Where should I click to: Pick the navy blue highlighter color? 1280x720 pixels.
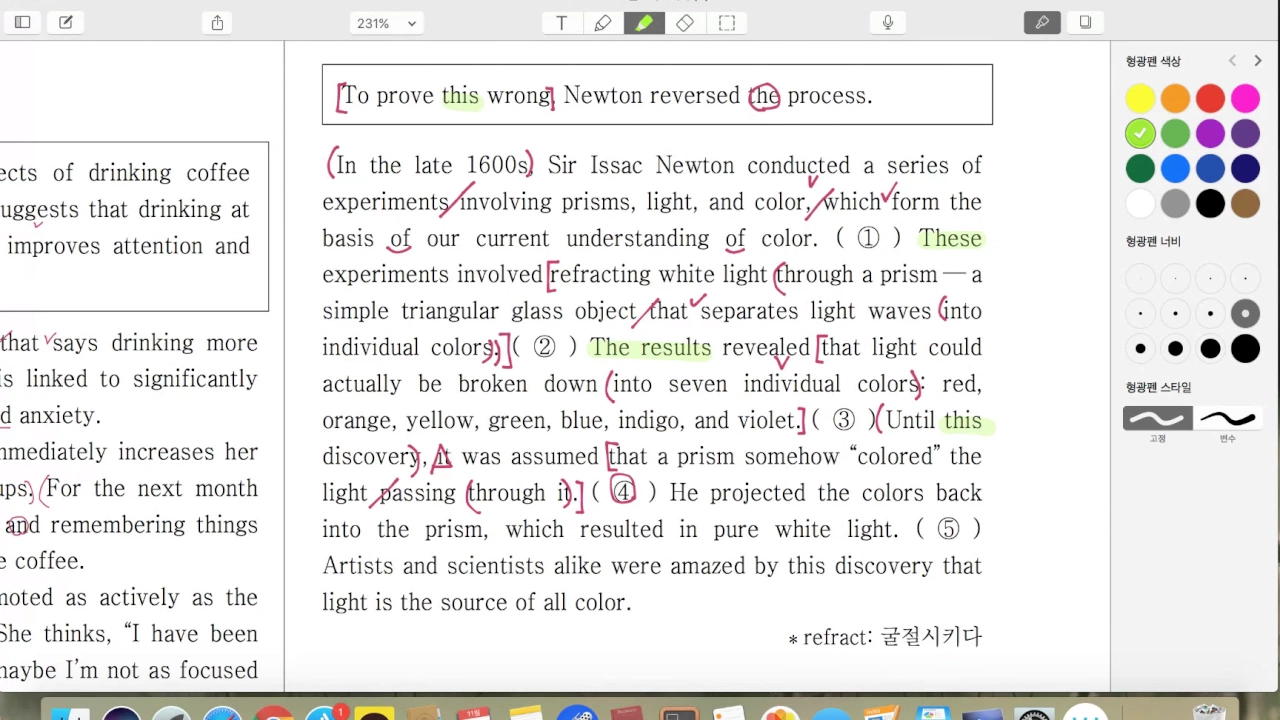point(1245,168)
